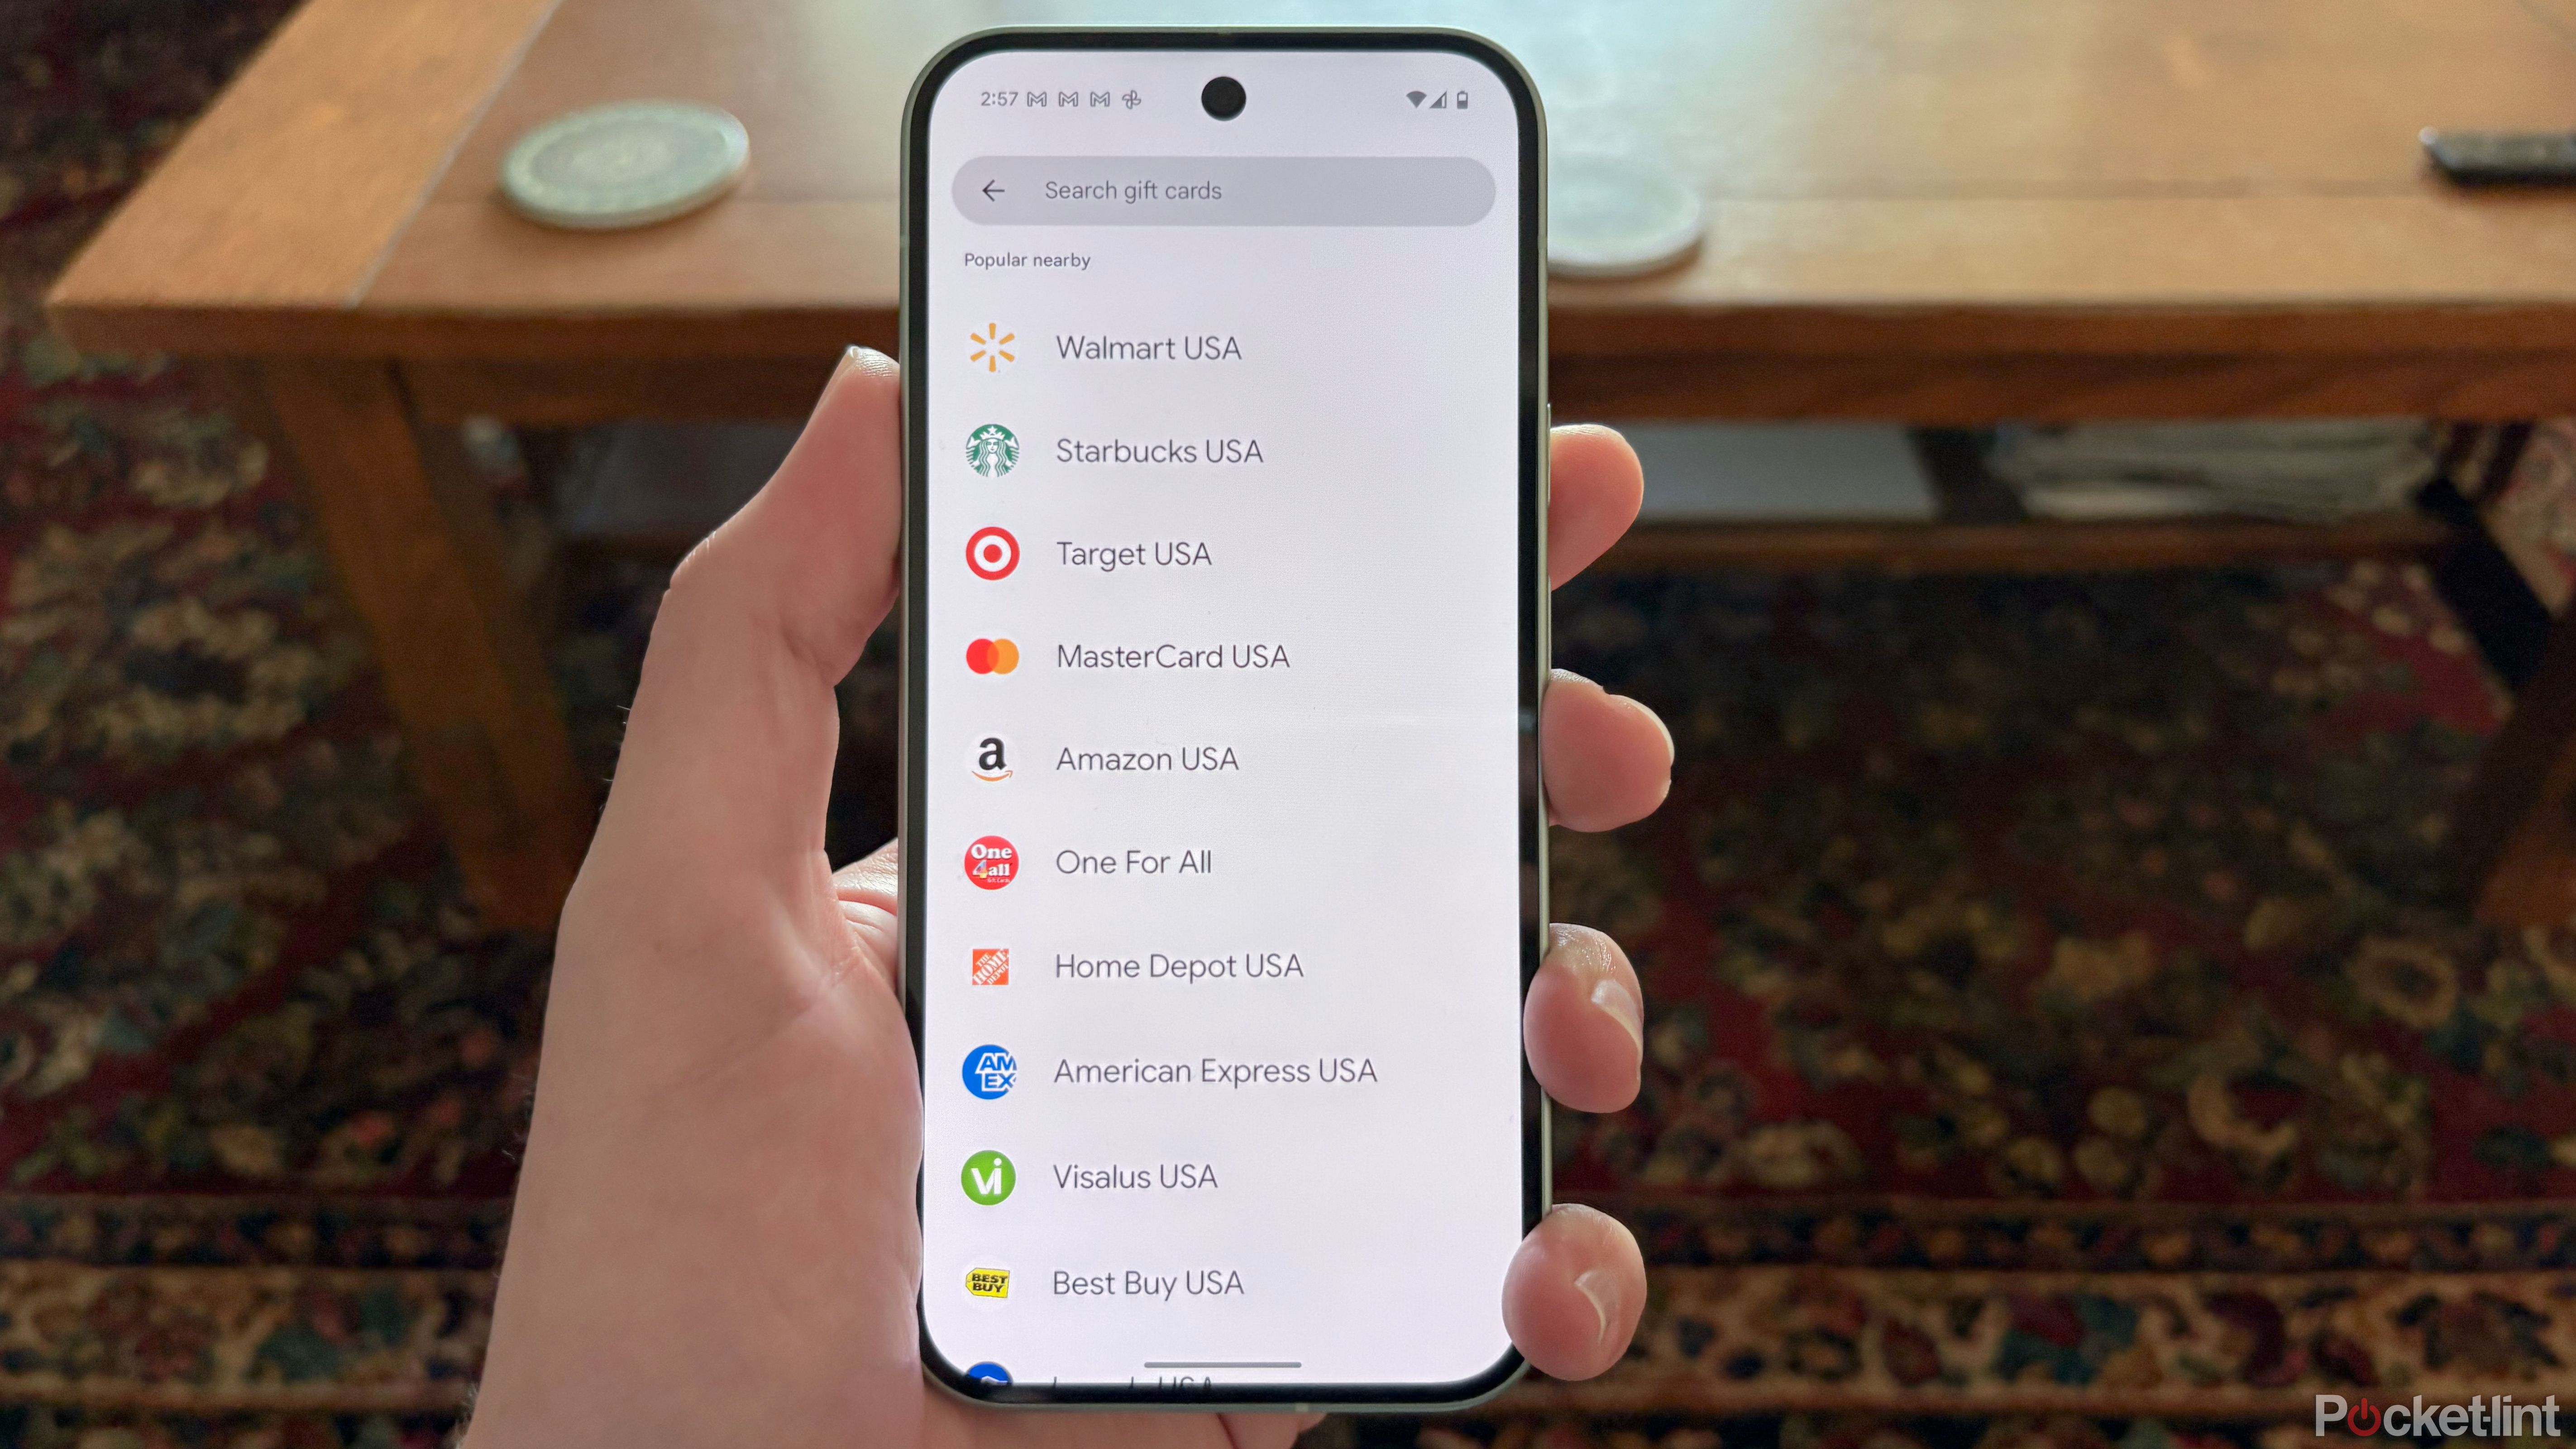Select the Starbucks USA gift card icon
Image resolution: width=2576 pixels, height=1449 pixels.
point(993,450)
